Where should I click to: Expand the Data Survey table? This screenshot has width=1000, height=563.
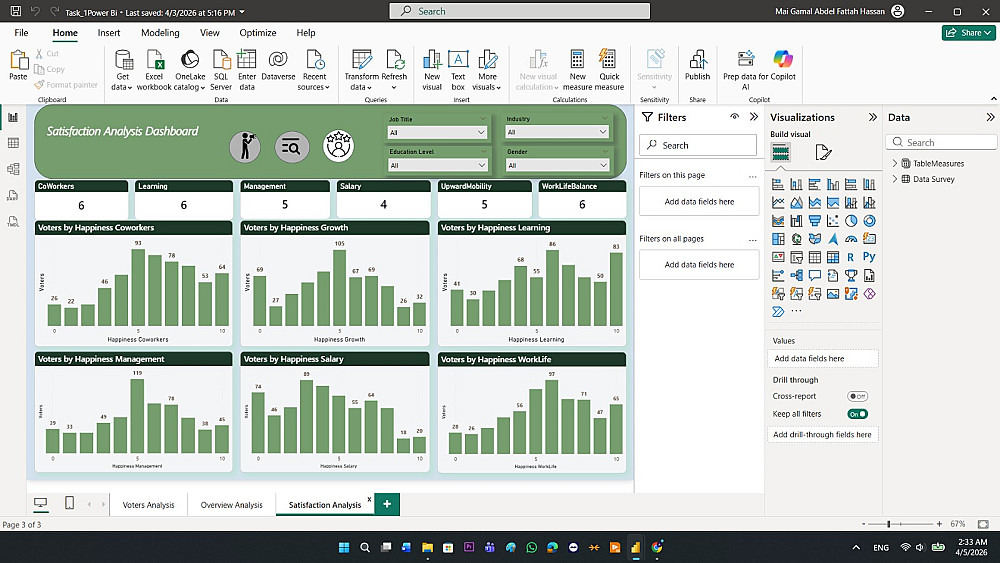pyautogui.click(x=895, y=179)
